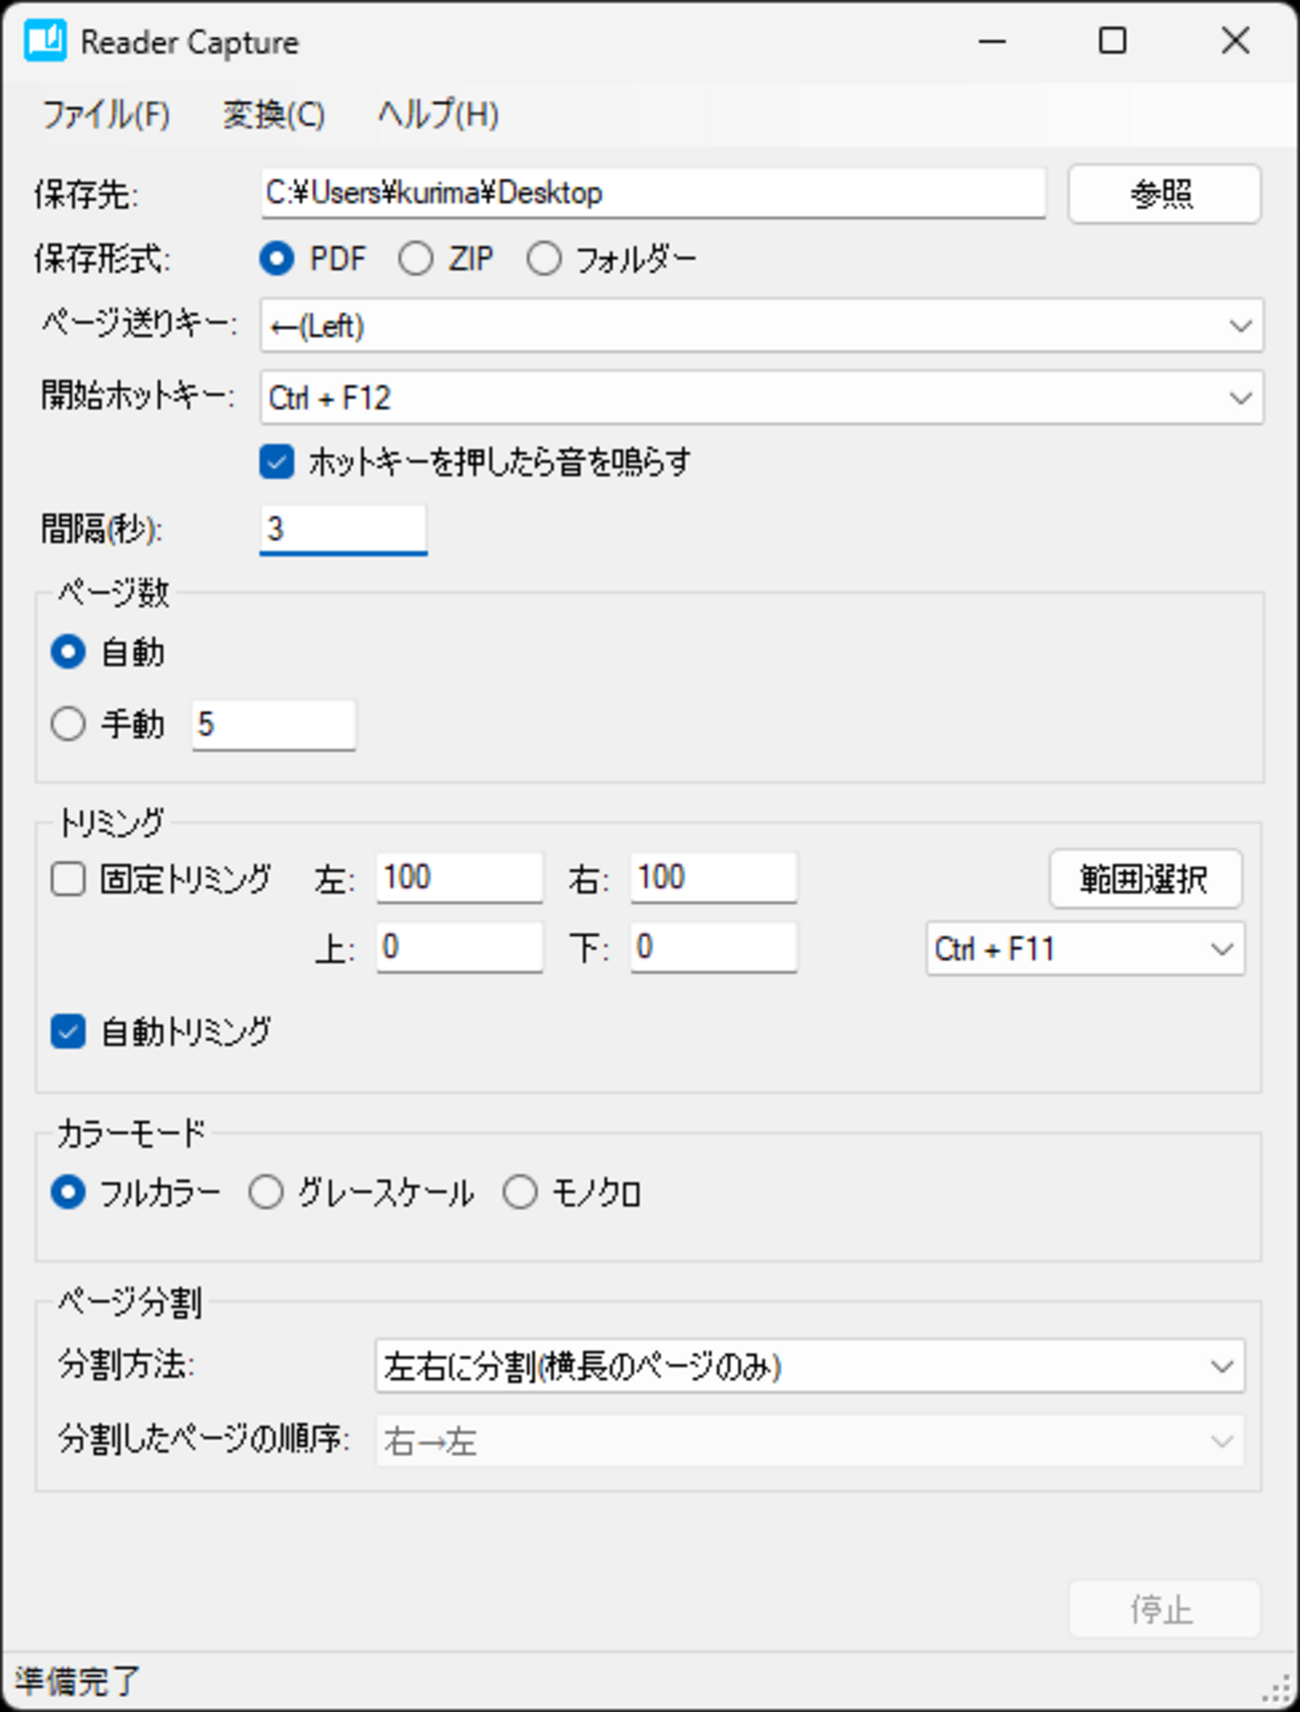Select ZIP as save format
The image size is (1300, 1712).
tap(416, 259)
